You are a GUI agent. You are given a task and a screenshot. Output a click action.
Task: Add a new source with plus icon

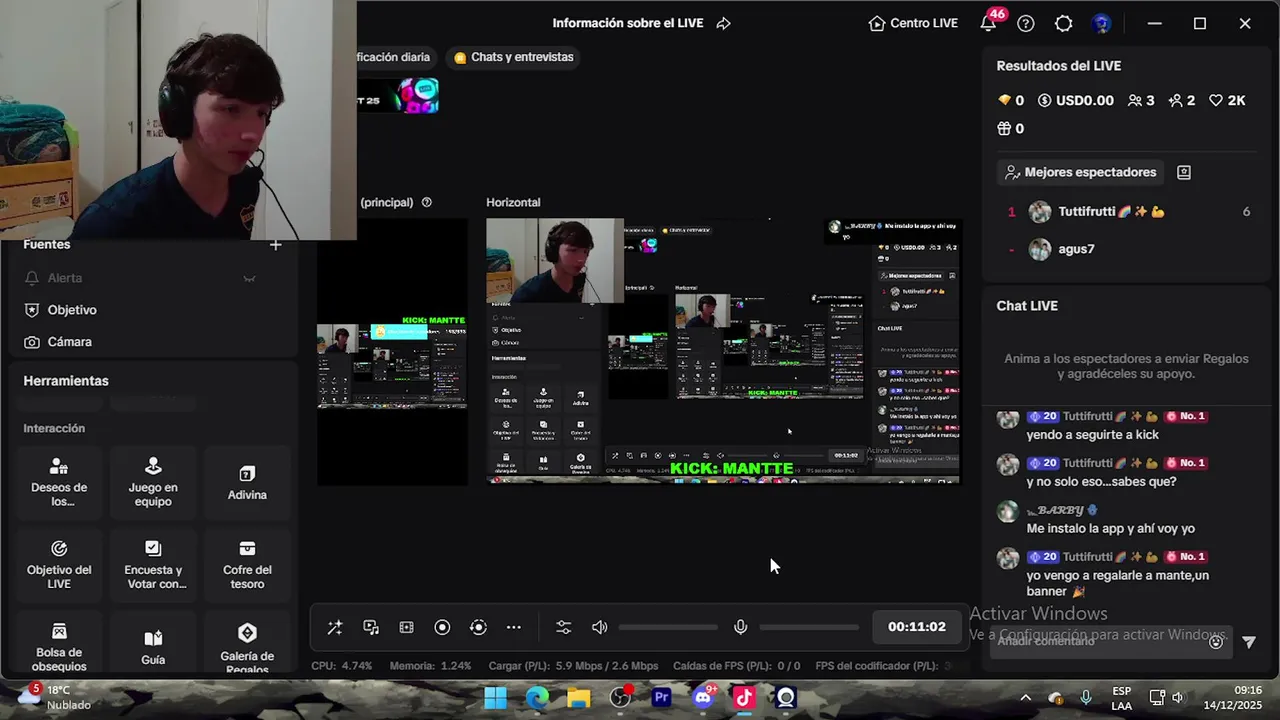[276, 244]
